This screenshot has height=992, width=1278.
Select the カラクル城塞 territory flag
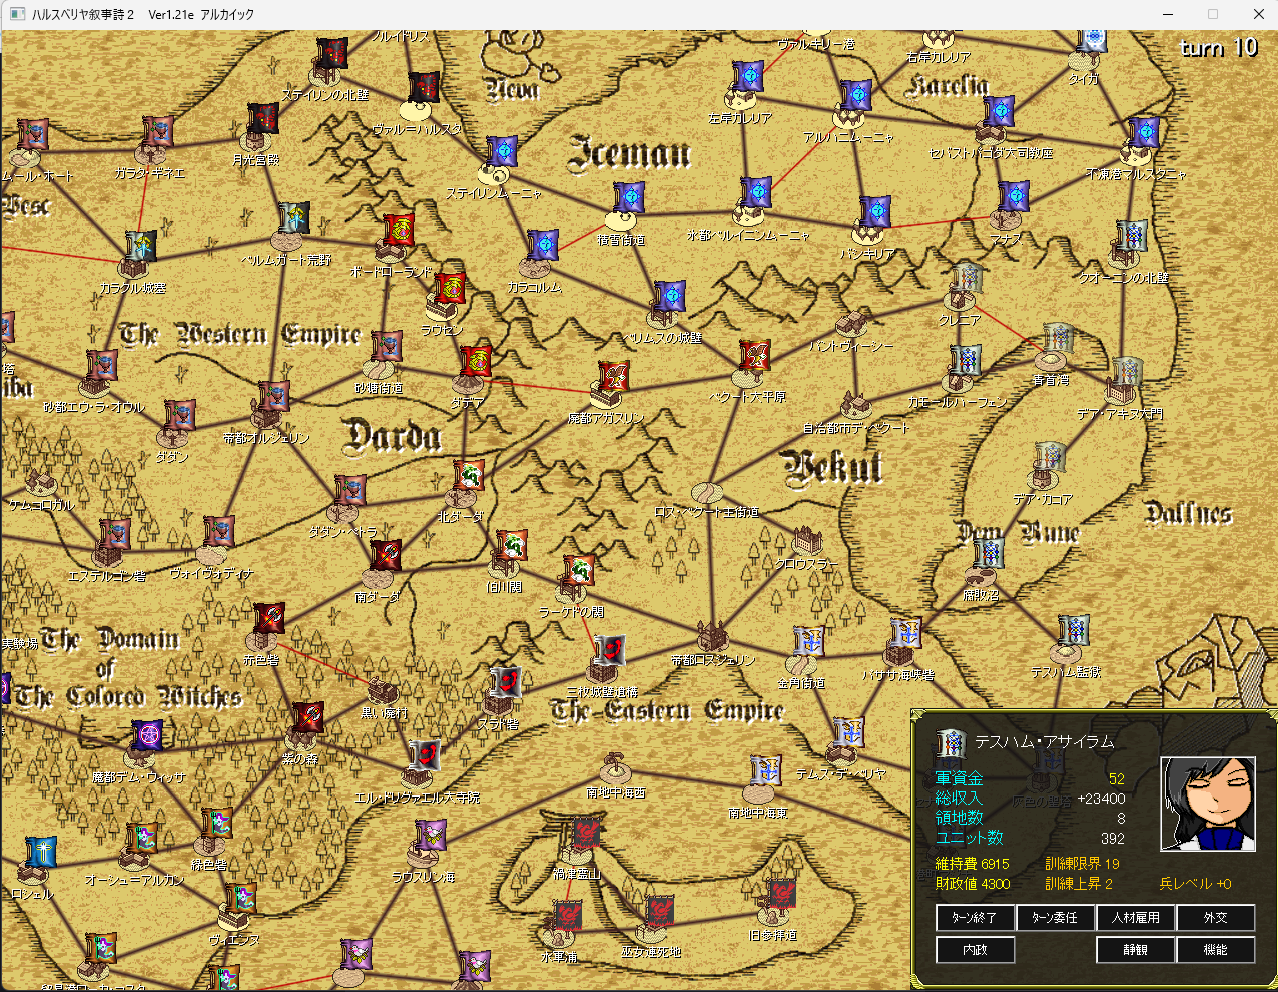[141, 247]
